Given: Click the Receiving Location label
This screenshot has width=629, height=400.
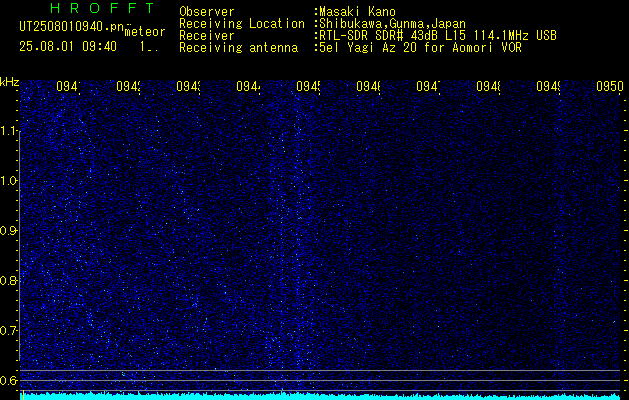Looking at the screenshot, I should 242,24.
